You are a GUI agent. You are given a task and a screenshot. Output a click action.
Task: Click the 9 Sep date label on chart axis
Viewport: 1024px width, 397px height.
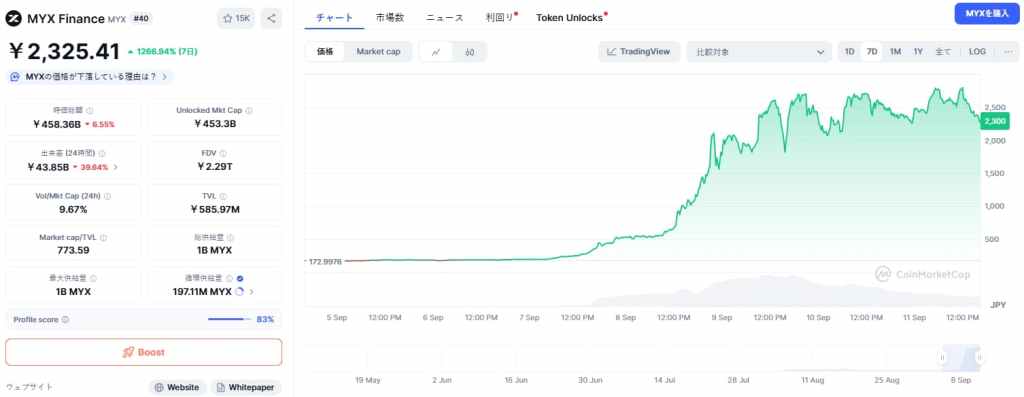coord(722,317)
